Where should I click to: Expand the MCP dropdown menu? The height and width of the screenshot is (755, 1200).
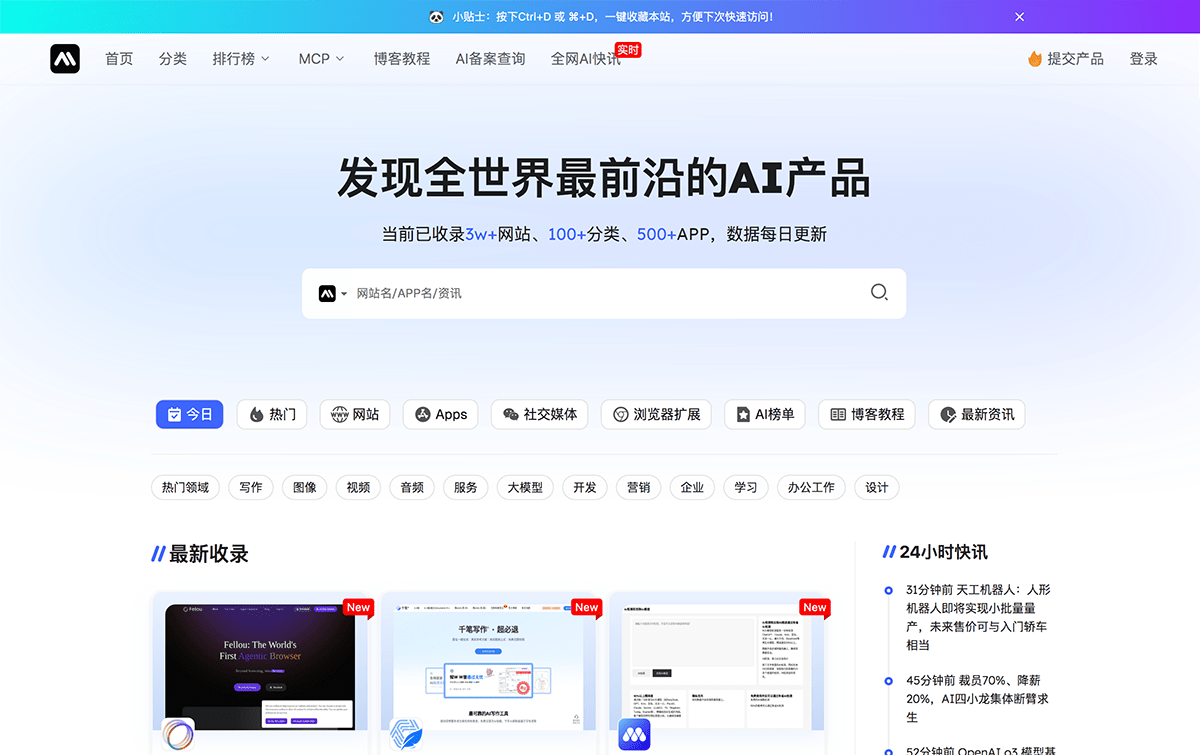pos(321,59)
